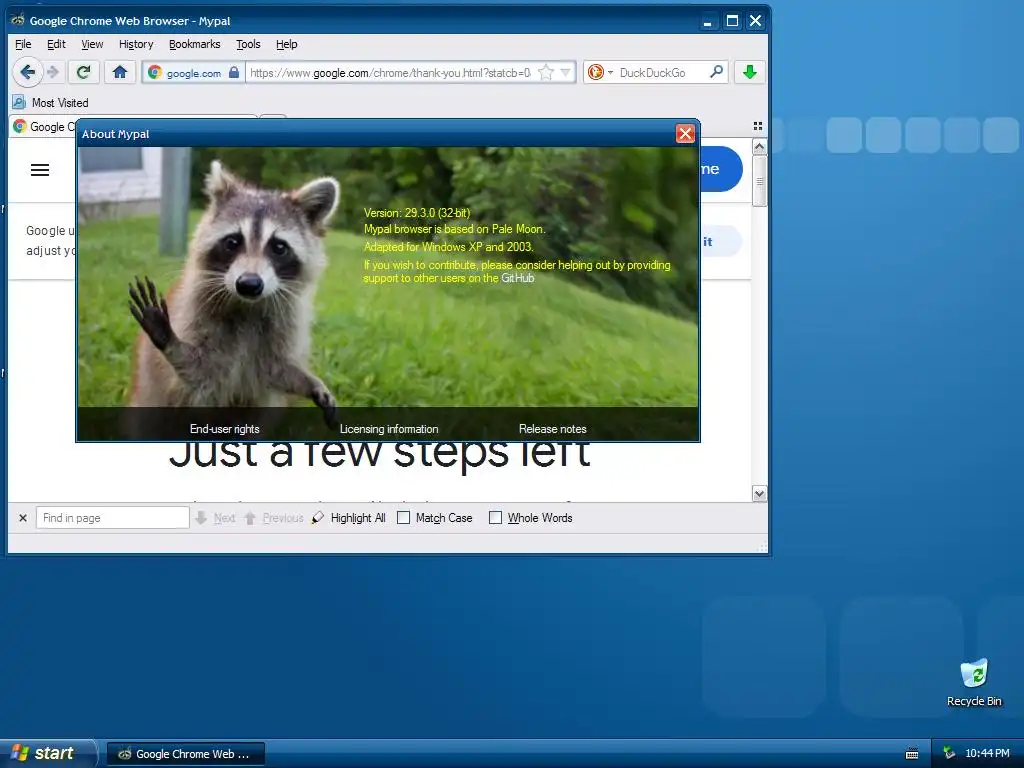Viewport: 1024px width, 768px height.
Task: Click the padlock site security icon
Action: coord(234,72)
